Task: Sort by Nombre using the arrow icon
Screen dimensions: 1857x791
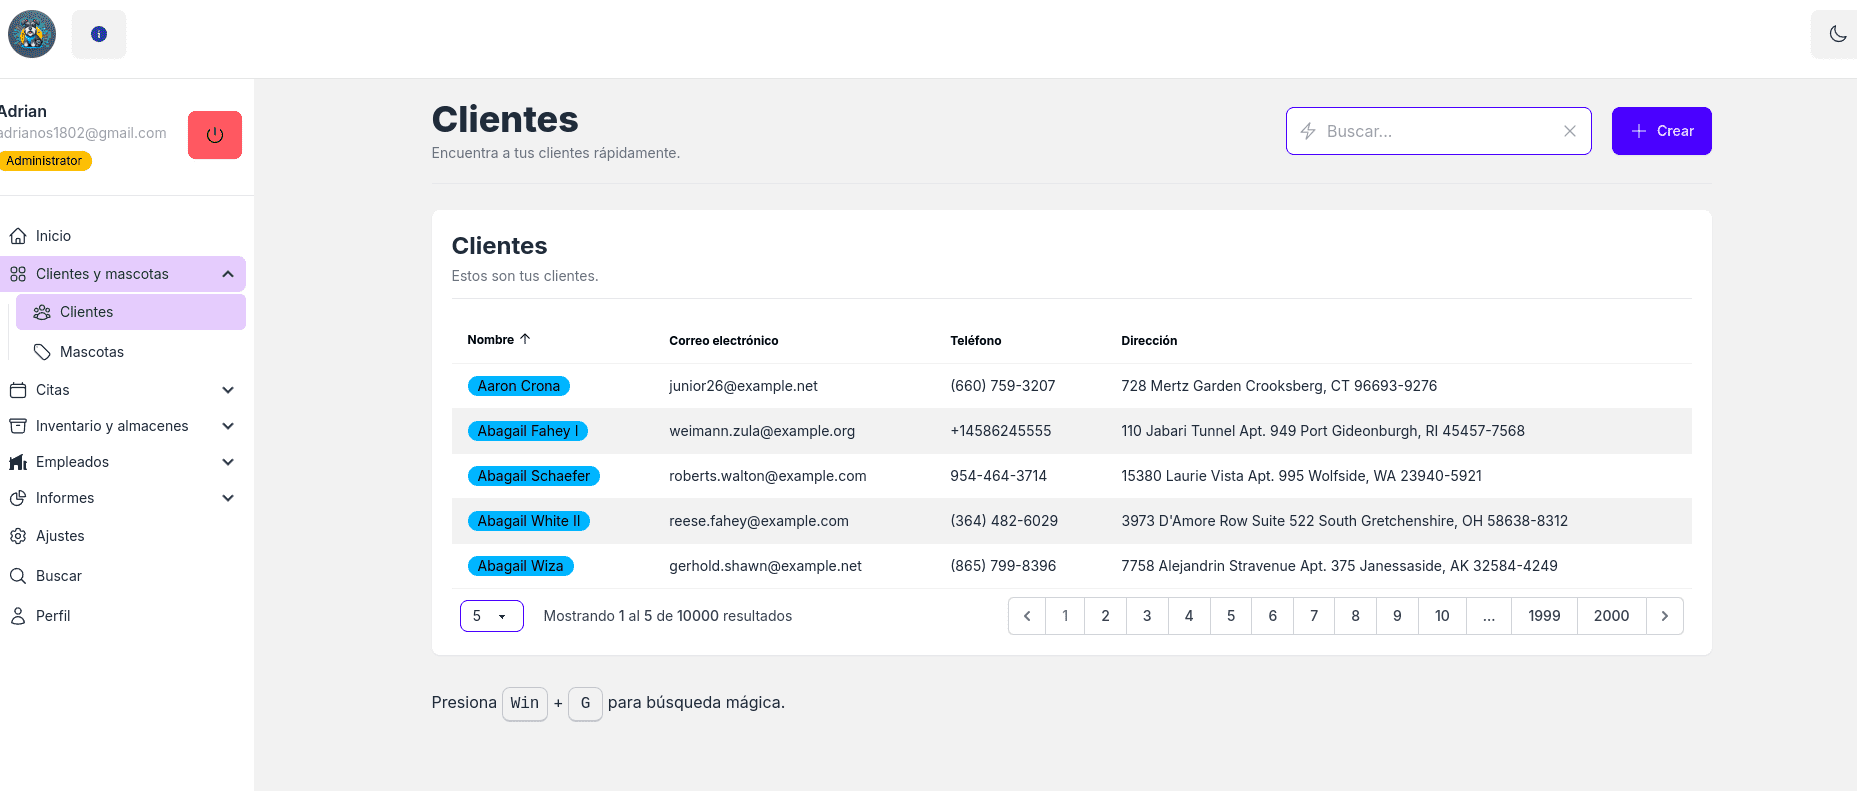Action: point(525,339)
